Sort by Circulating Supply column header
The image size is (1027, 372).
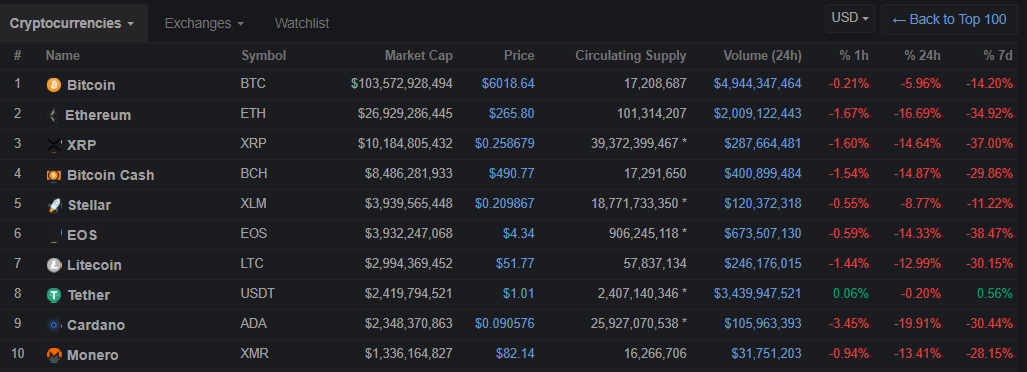tap(631, 56)
